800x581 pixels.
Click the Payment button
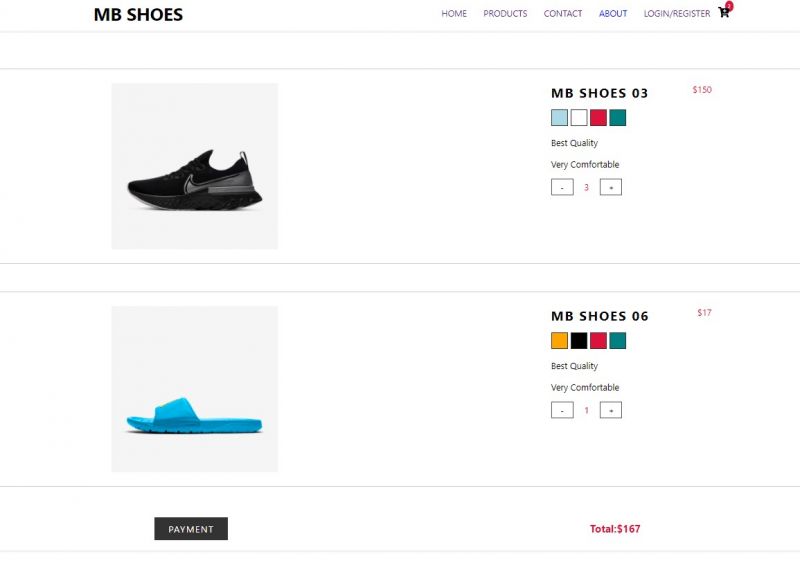pyautogui.click(x=191, y=529)
